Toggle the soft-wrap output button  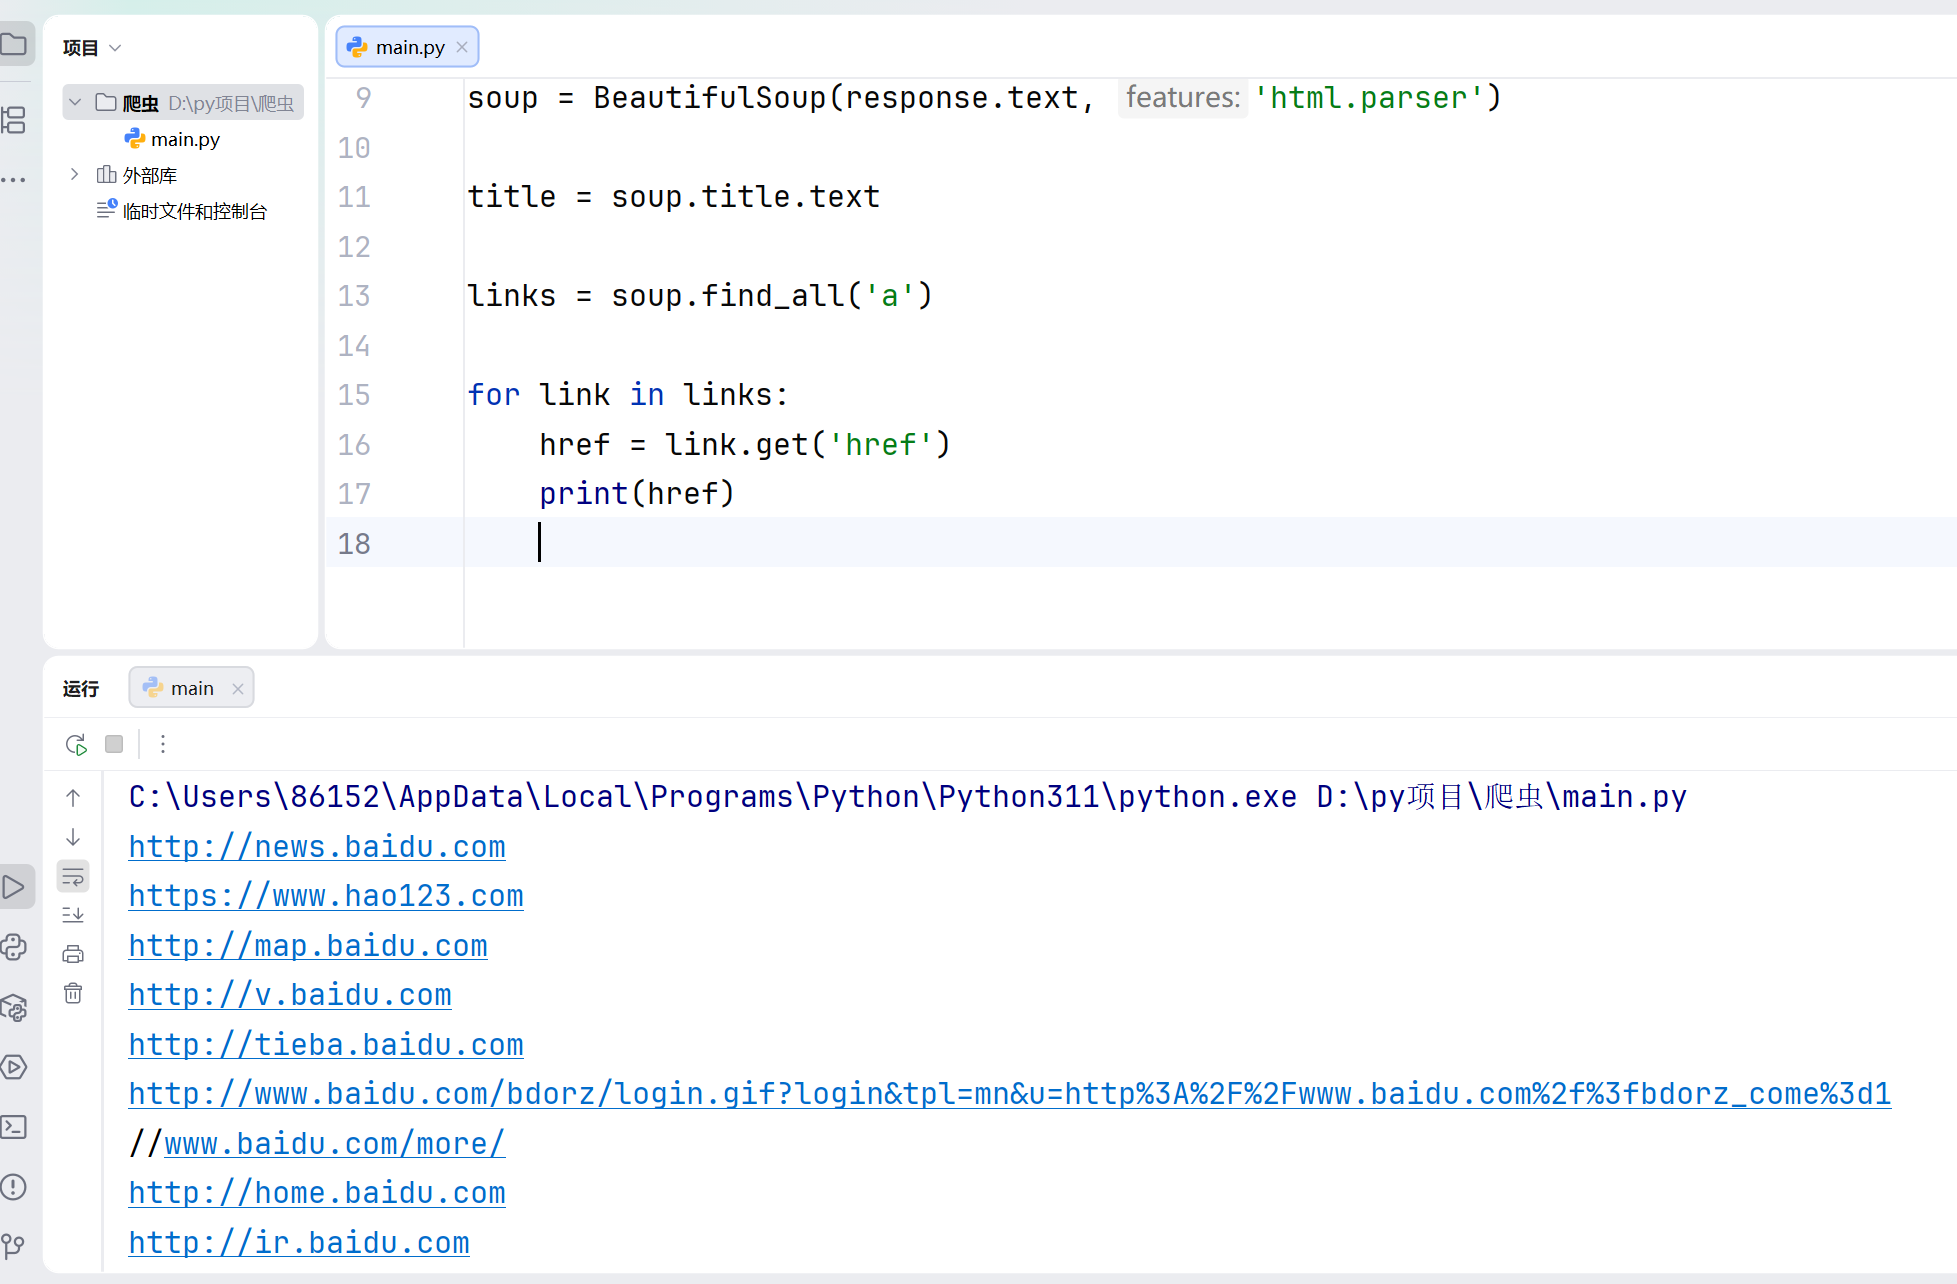(x=73, y=877)
